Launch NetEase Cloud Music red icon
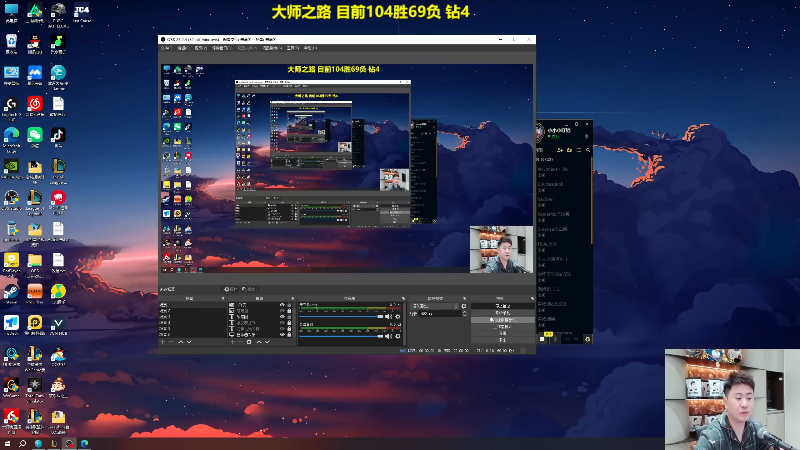 click(x=35, y=104)
